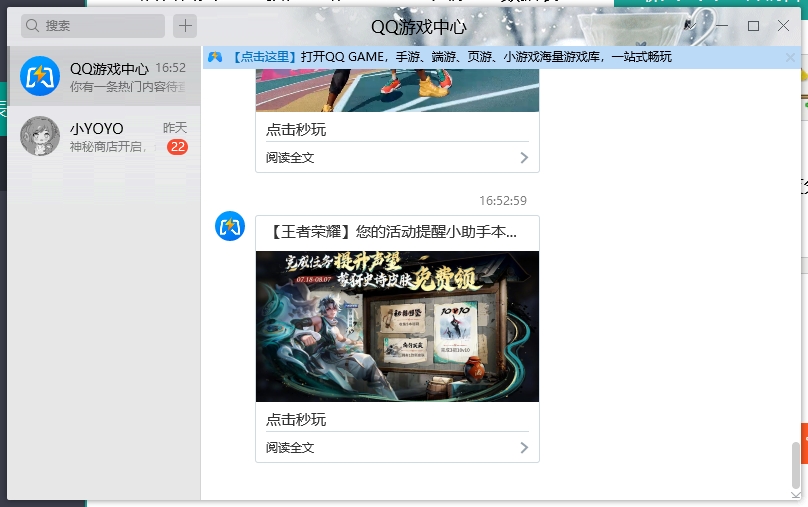Click the basketball court image thumbnail

pyautogui.click(x=397, y=90)
